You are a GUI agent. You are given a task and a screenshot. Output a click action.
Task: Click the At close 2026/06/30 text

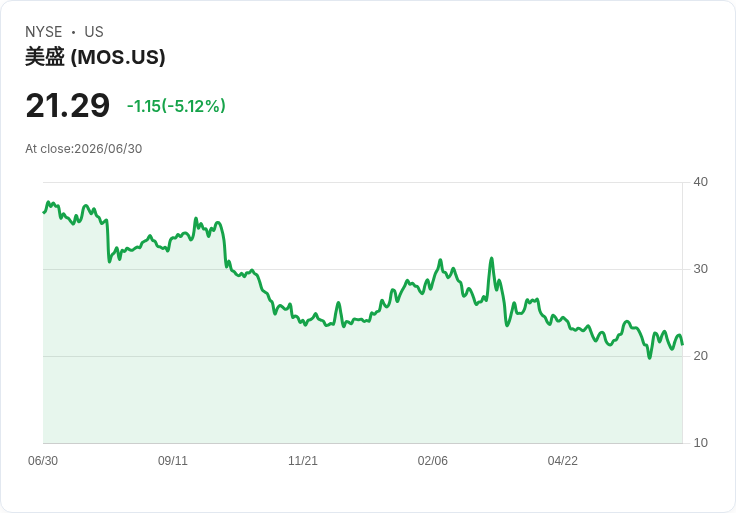coord(84,149)
